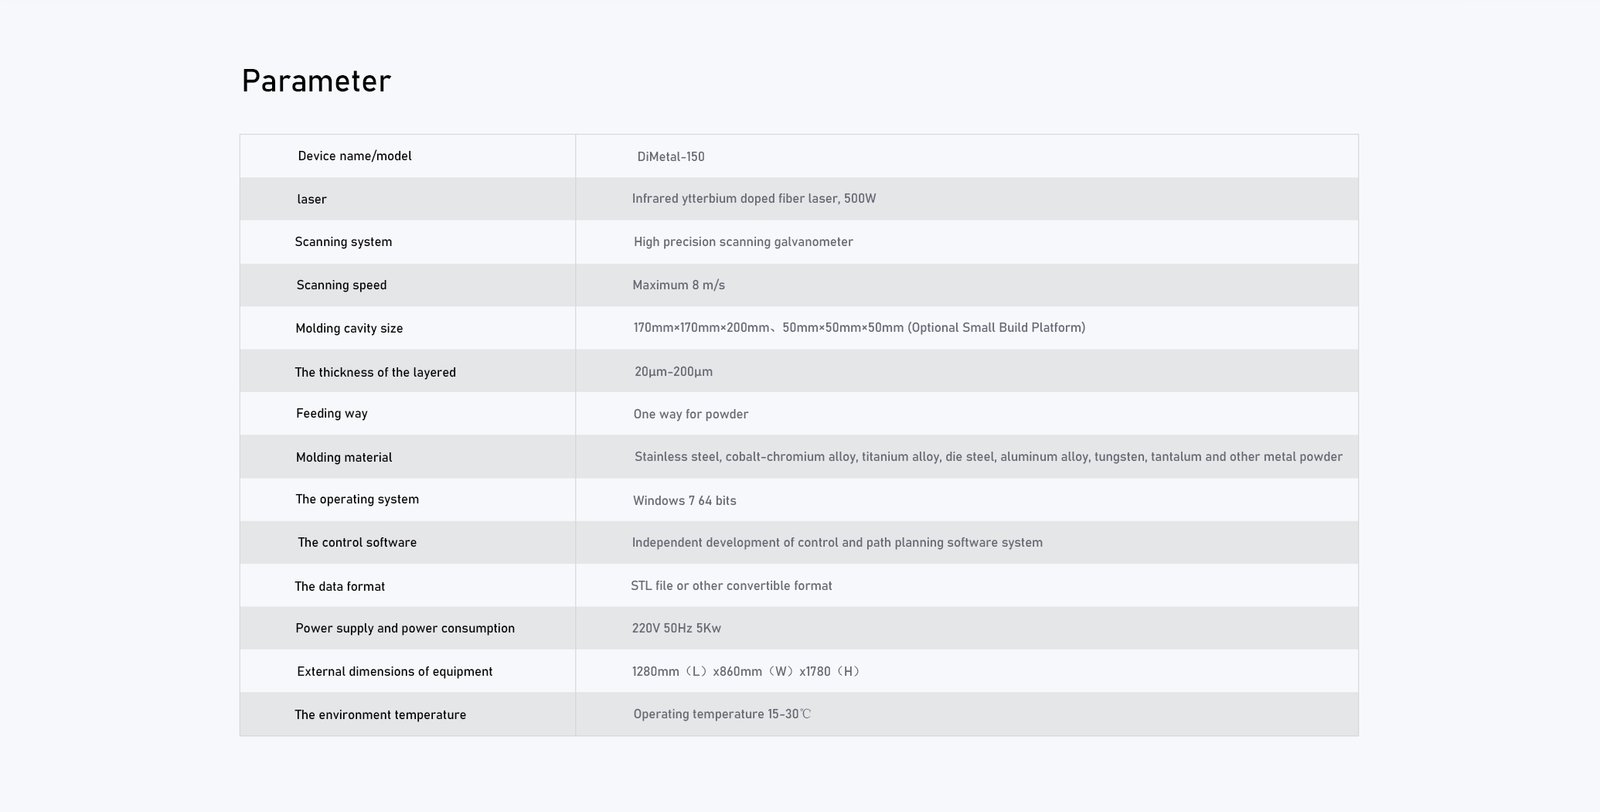Click the One way for powder text
Image resolution: width=1600 pixels, height=812 pixels.
(x=691, y=414)
